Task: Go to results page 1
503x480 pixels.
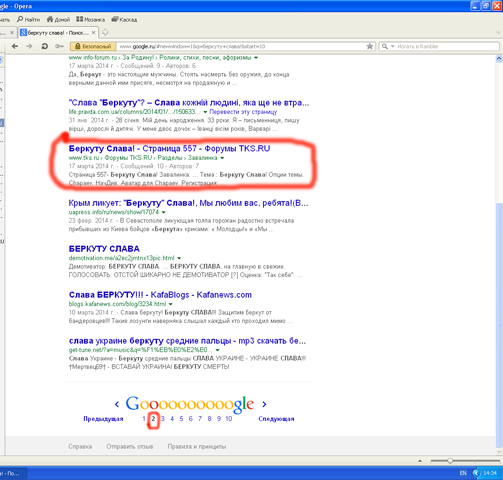Action: 144,419
